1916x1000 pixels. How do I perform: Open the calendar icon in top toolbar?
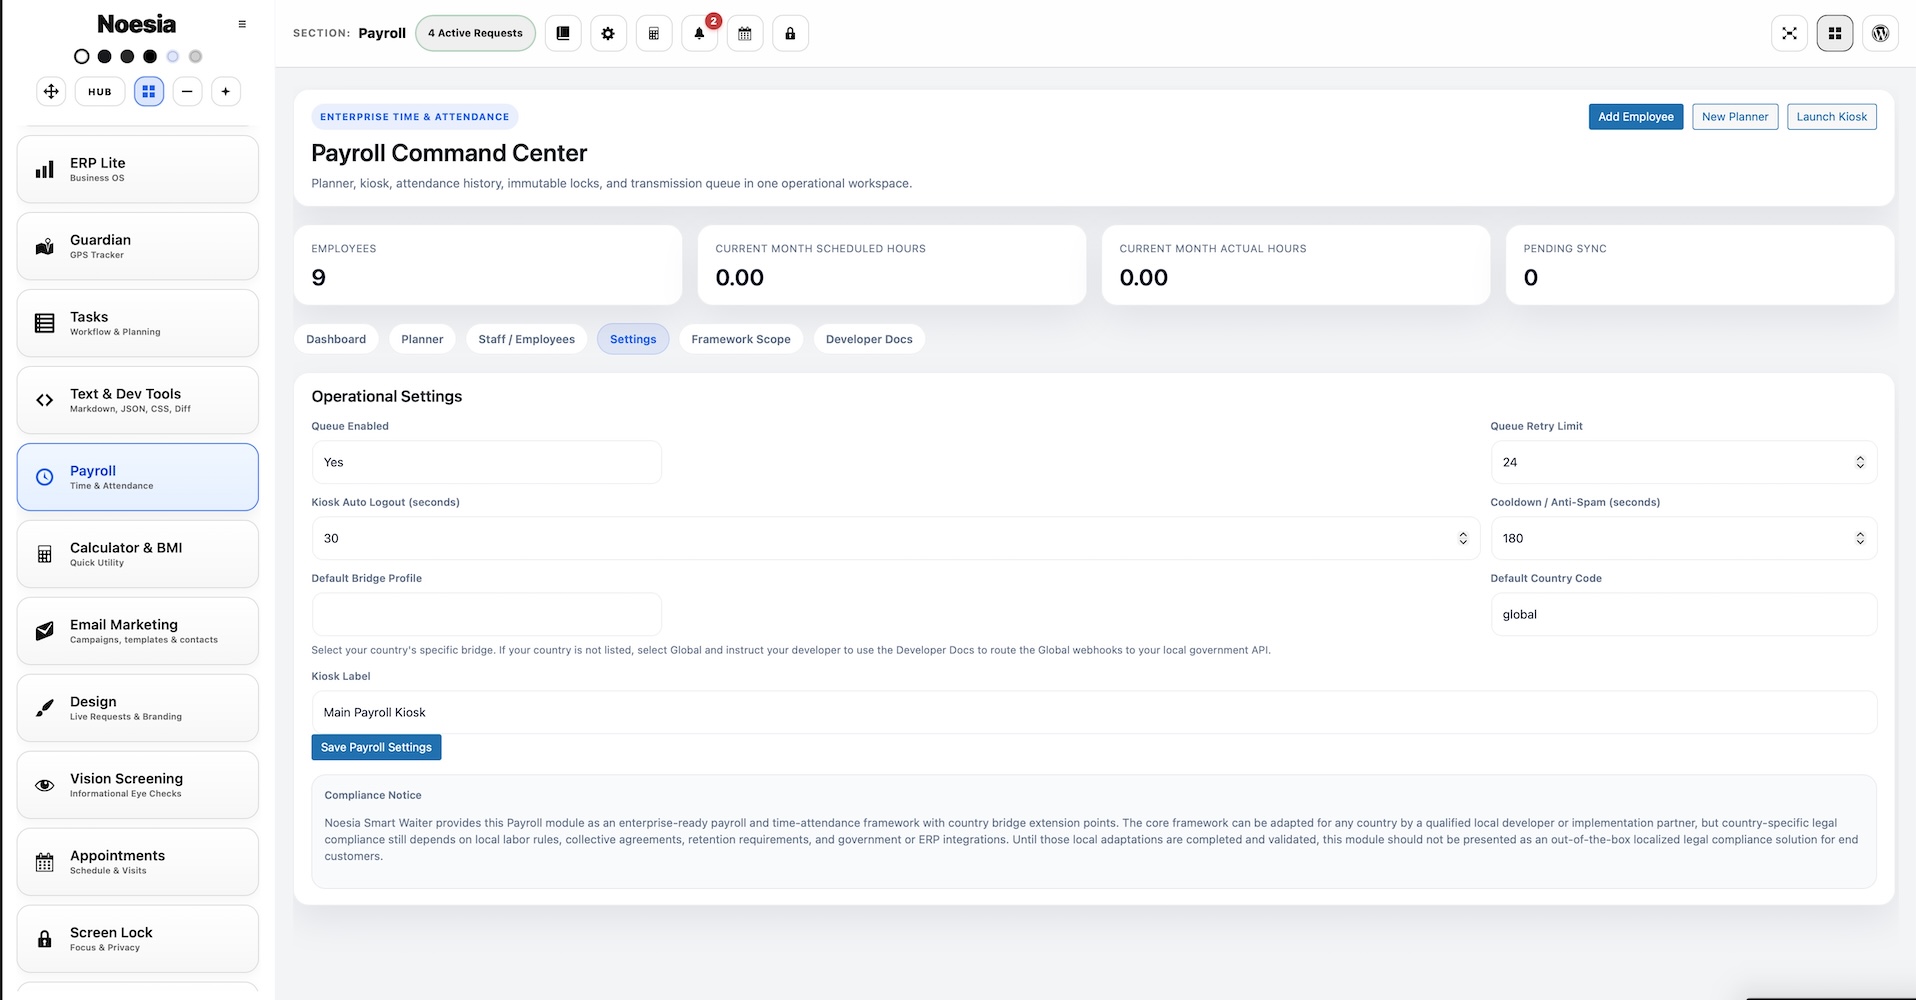coord(745,33)
